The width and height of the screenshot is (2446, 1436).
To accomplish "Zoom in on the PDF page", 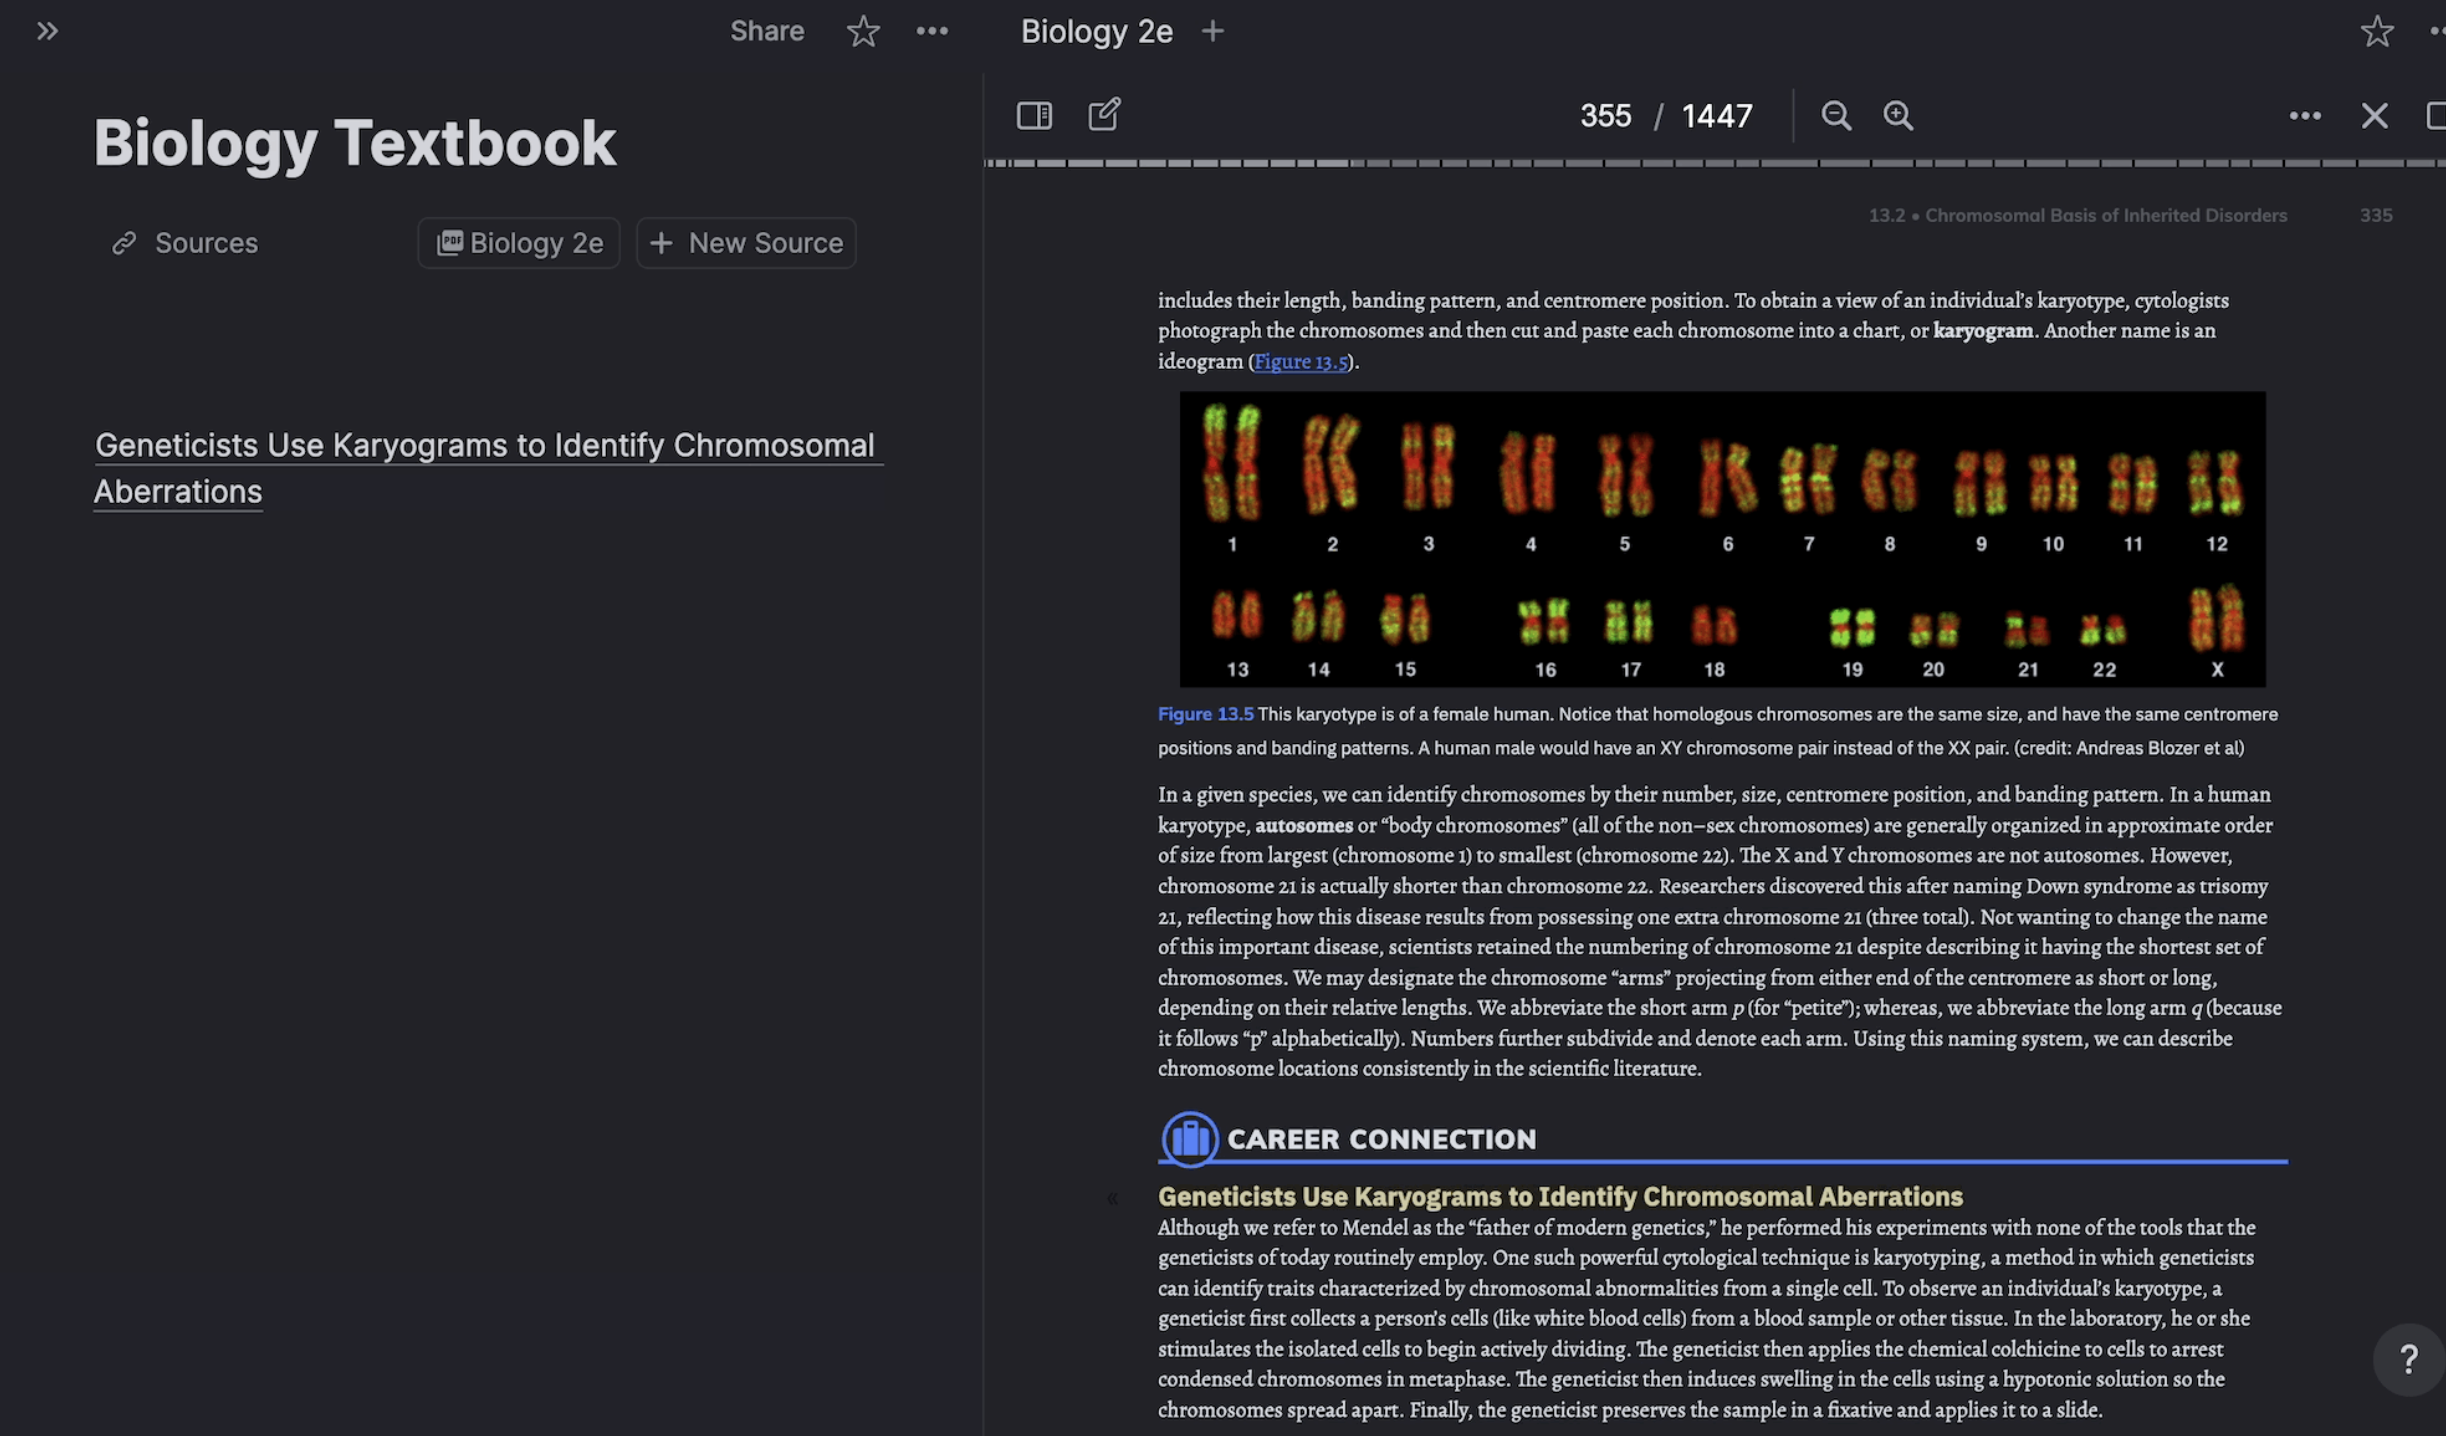I will click(1898, 115).
